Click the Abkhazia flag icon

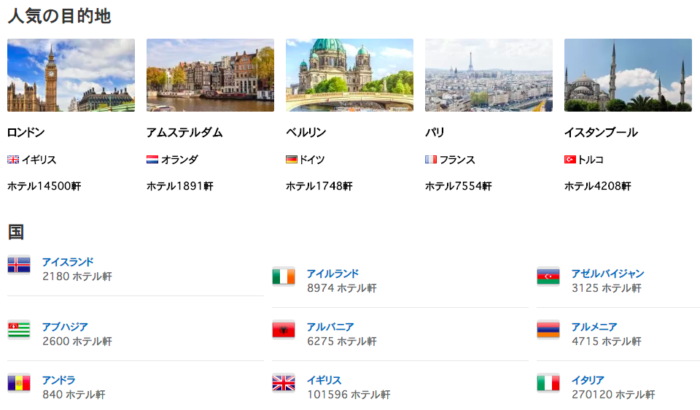[19, 330]
